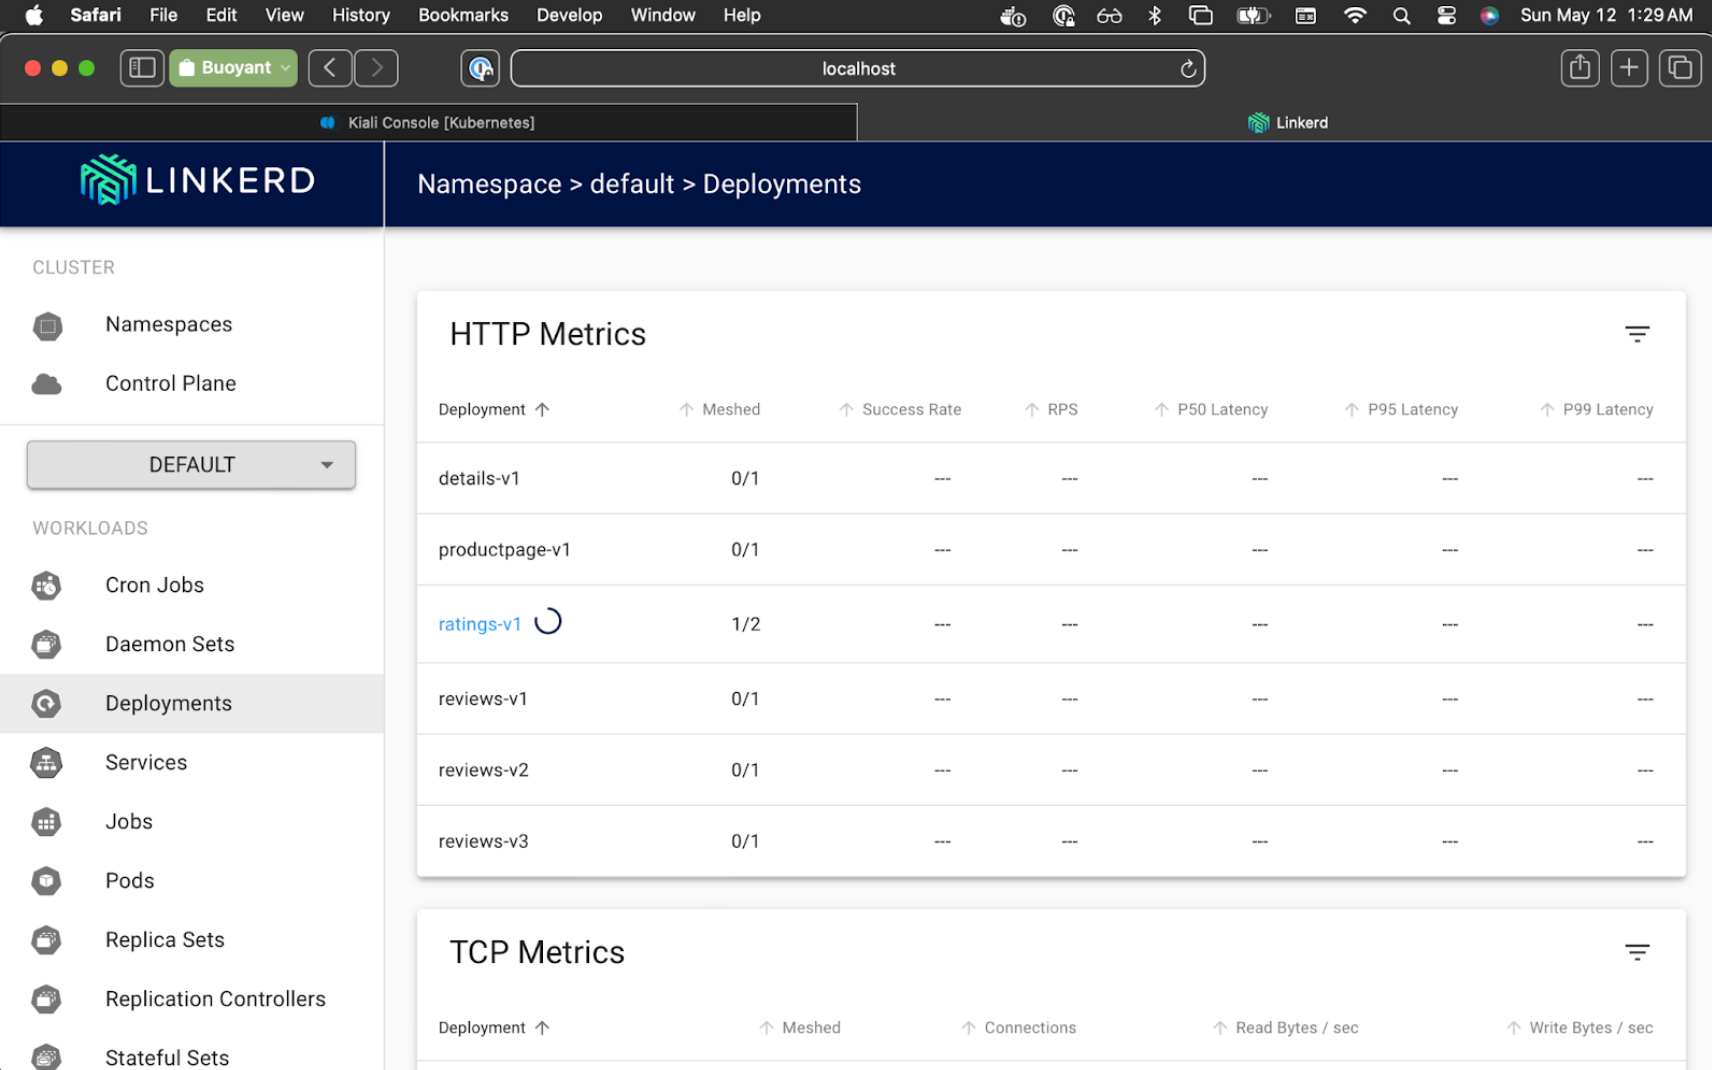Image resolution: width=1712 pixels, height=1070 pixels.
Task: Click the Services icon
Action: (x=46, y=763)
